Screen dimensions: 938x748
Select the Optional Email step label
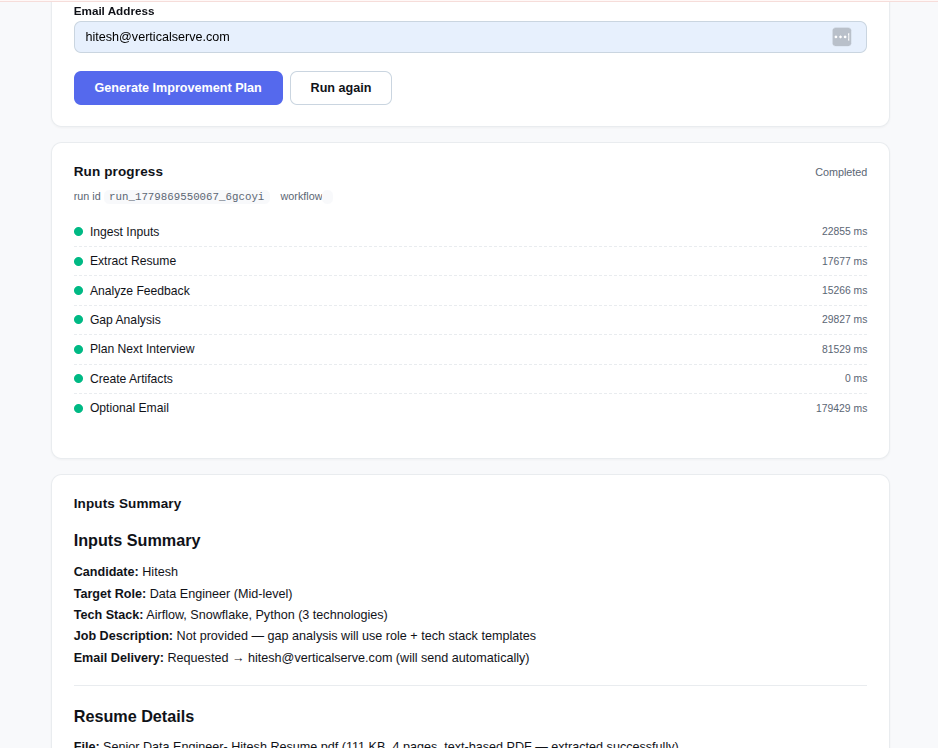(x=129, y=408)
